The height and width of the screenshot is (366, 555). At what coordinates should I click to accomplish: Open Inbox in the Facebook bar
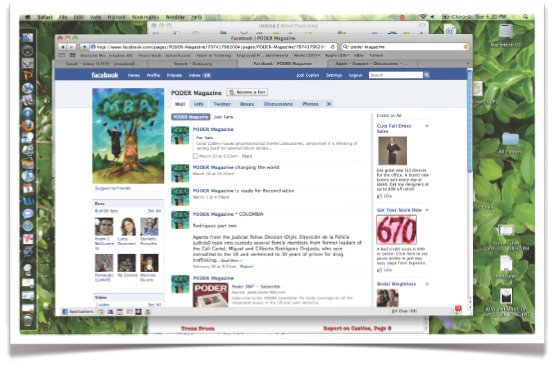point(200,75)
